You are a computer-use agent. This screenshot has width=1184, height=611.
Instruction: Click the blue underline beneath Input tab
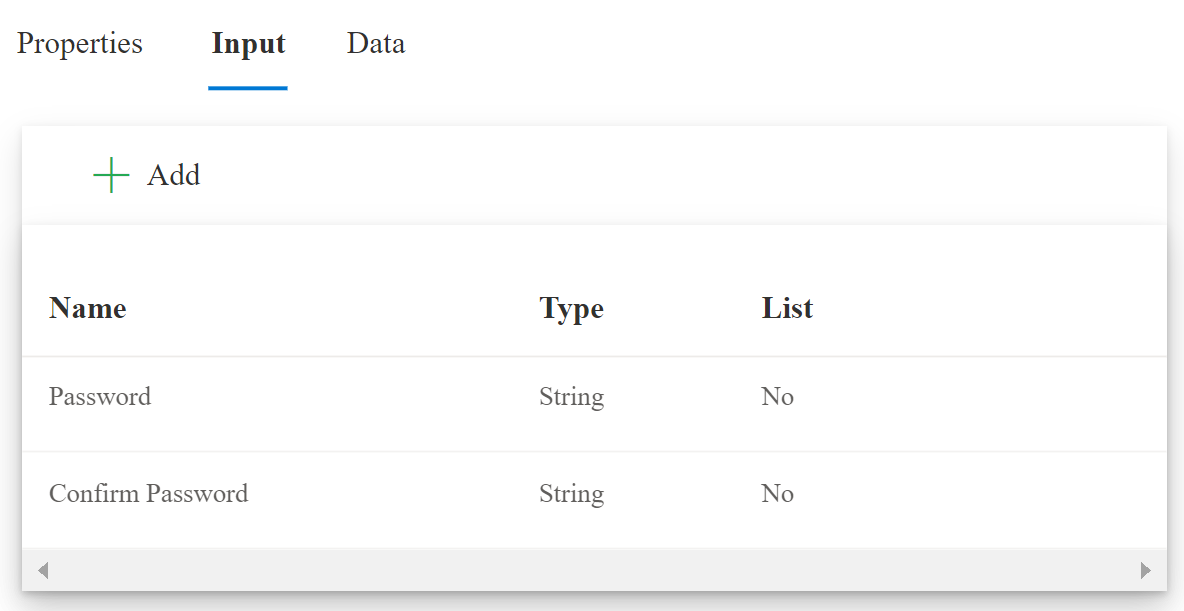[248, 88]
